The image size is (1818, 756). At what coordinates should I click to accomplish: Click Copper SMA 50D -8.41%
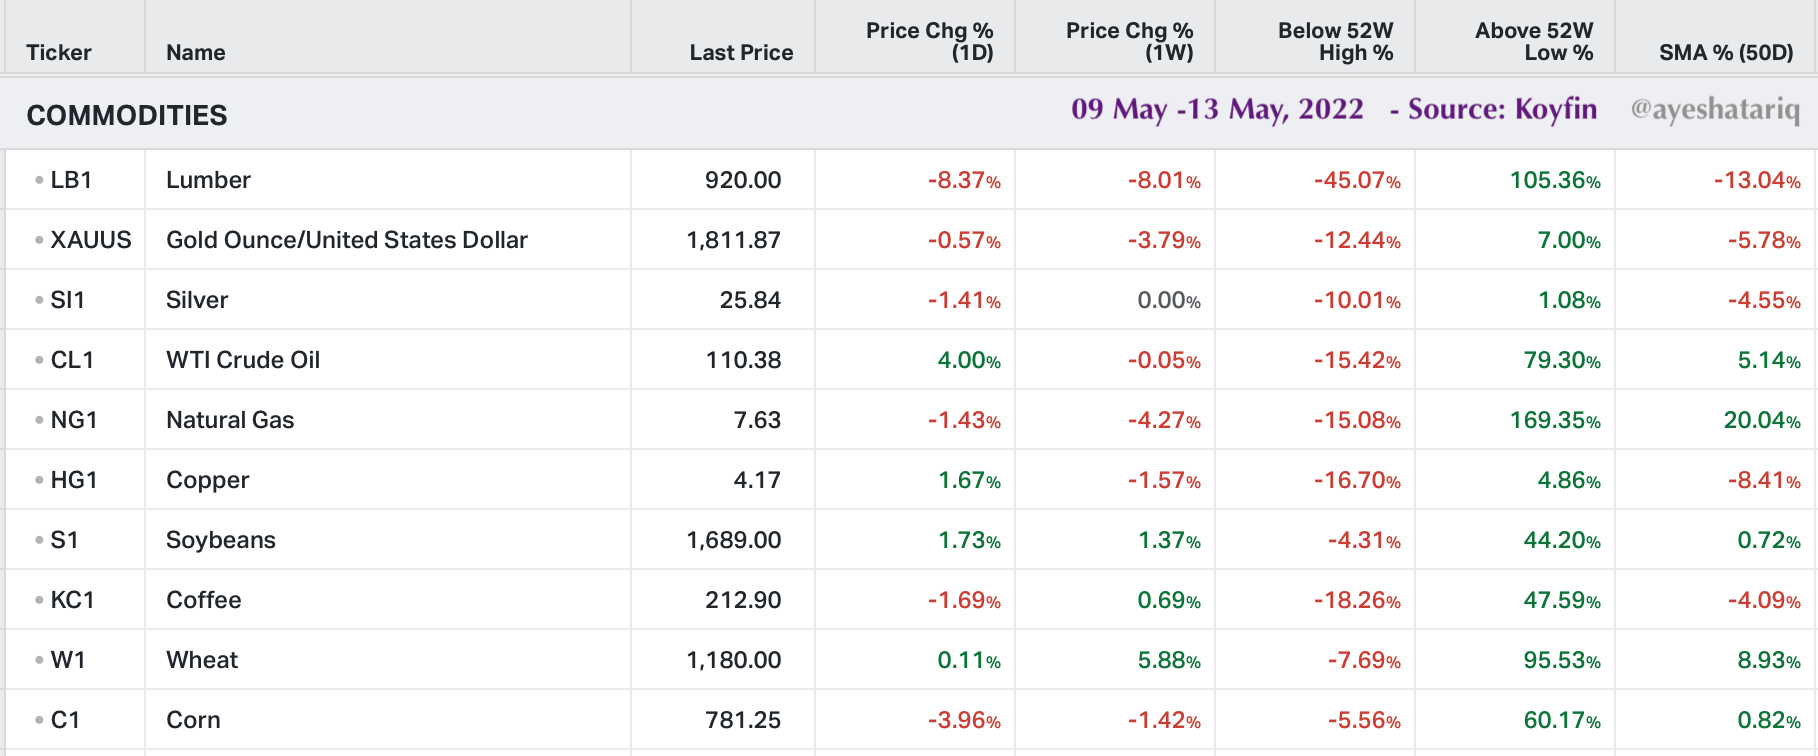coord(1764,480)
